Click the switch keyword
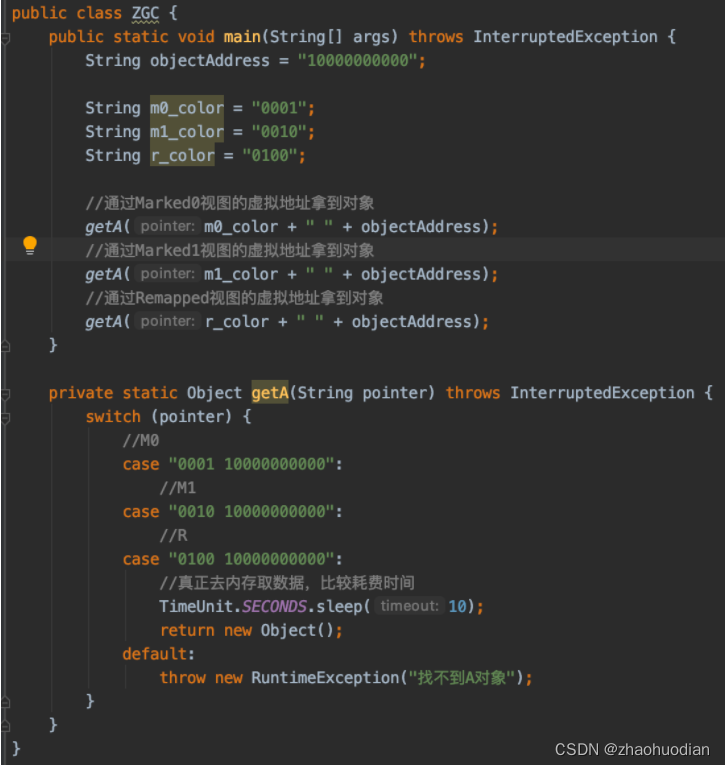The width and height of the screenshot is (725, 766). coord(113,417)
